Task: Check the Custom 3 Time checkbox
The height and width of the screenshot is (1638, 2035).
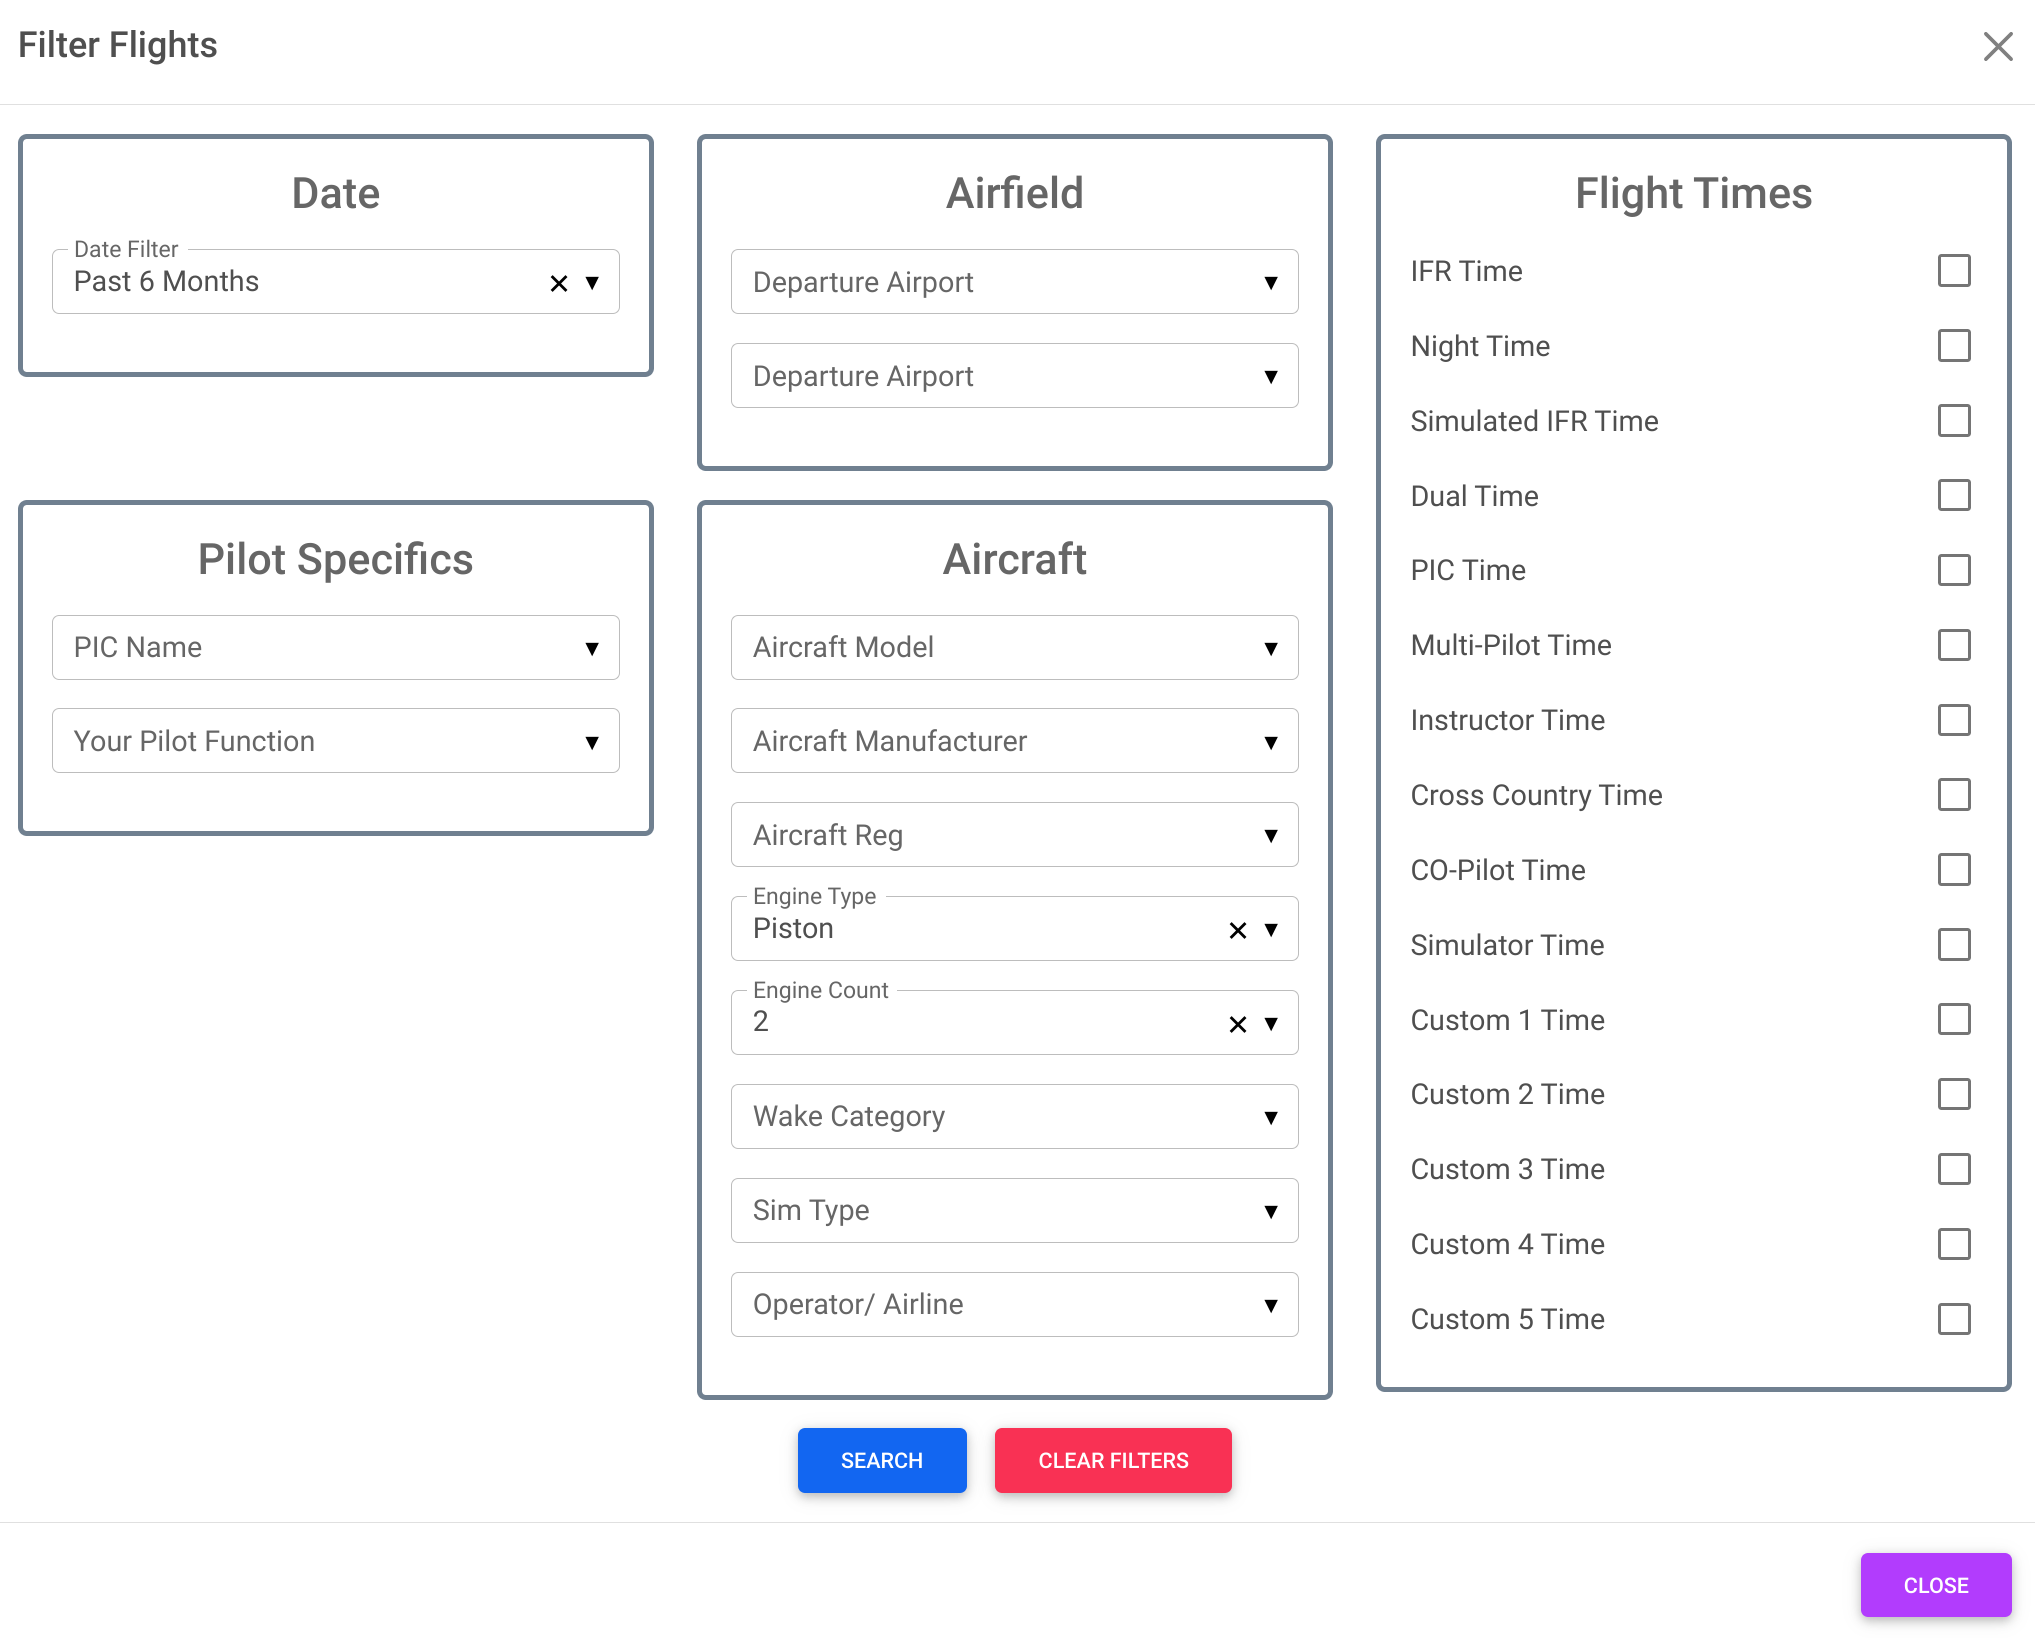Action: pos(1954,1169)
